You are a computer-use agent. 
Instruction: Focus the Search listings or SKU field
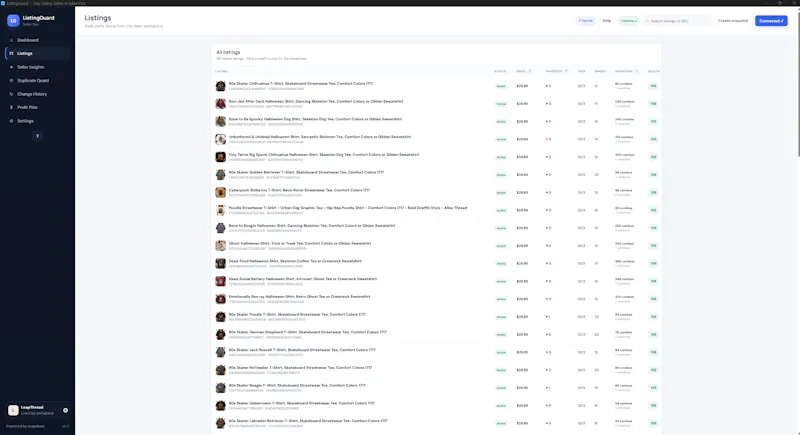678,21
